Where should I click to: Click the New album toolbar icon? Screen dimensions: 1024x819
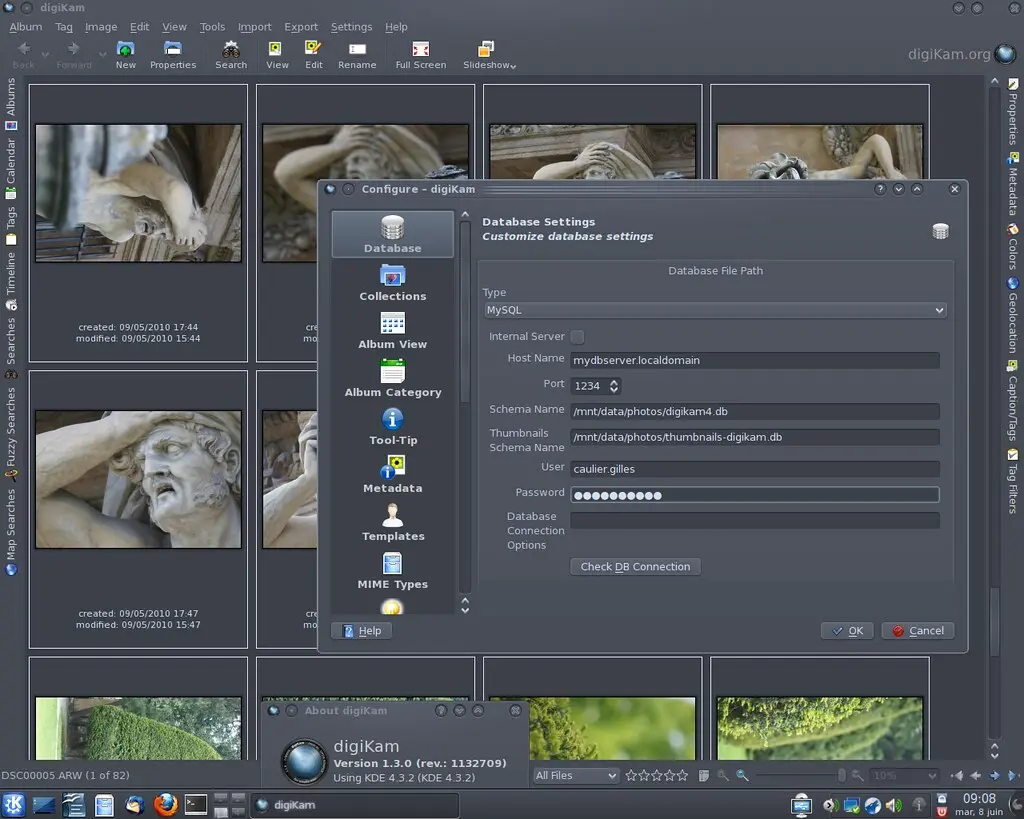click(124, 54)
